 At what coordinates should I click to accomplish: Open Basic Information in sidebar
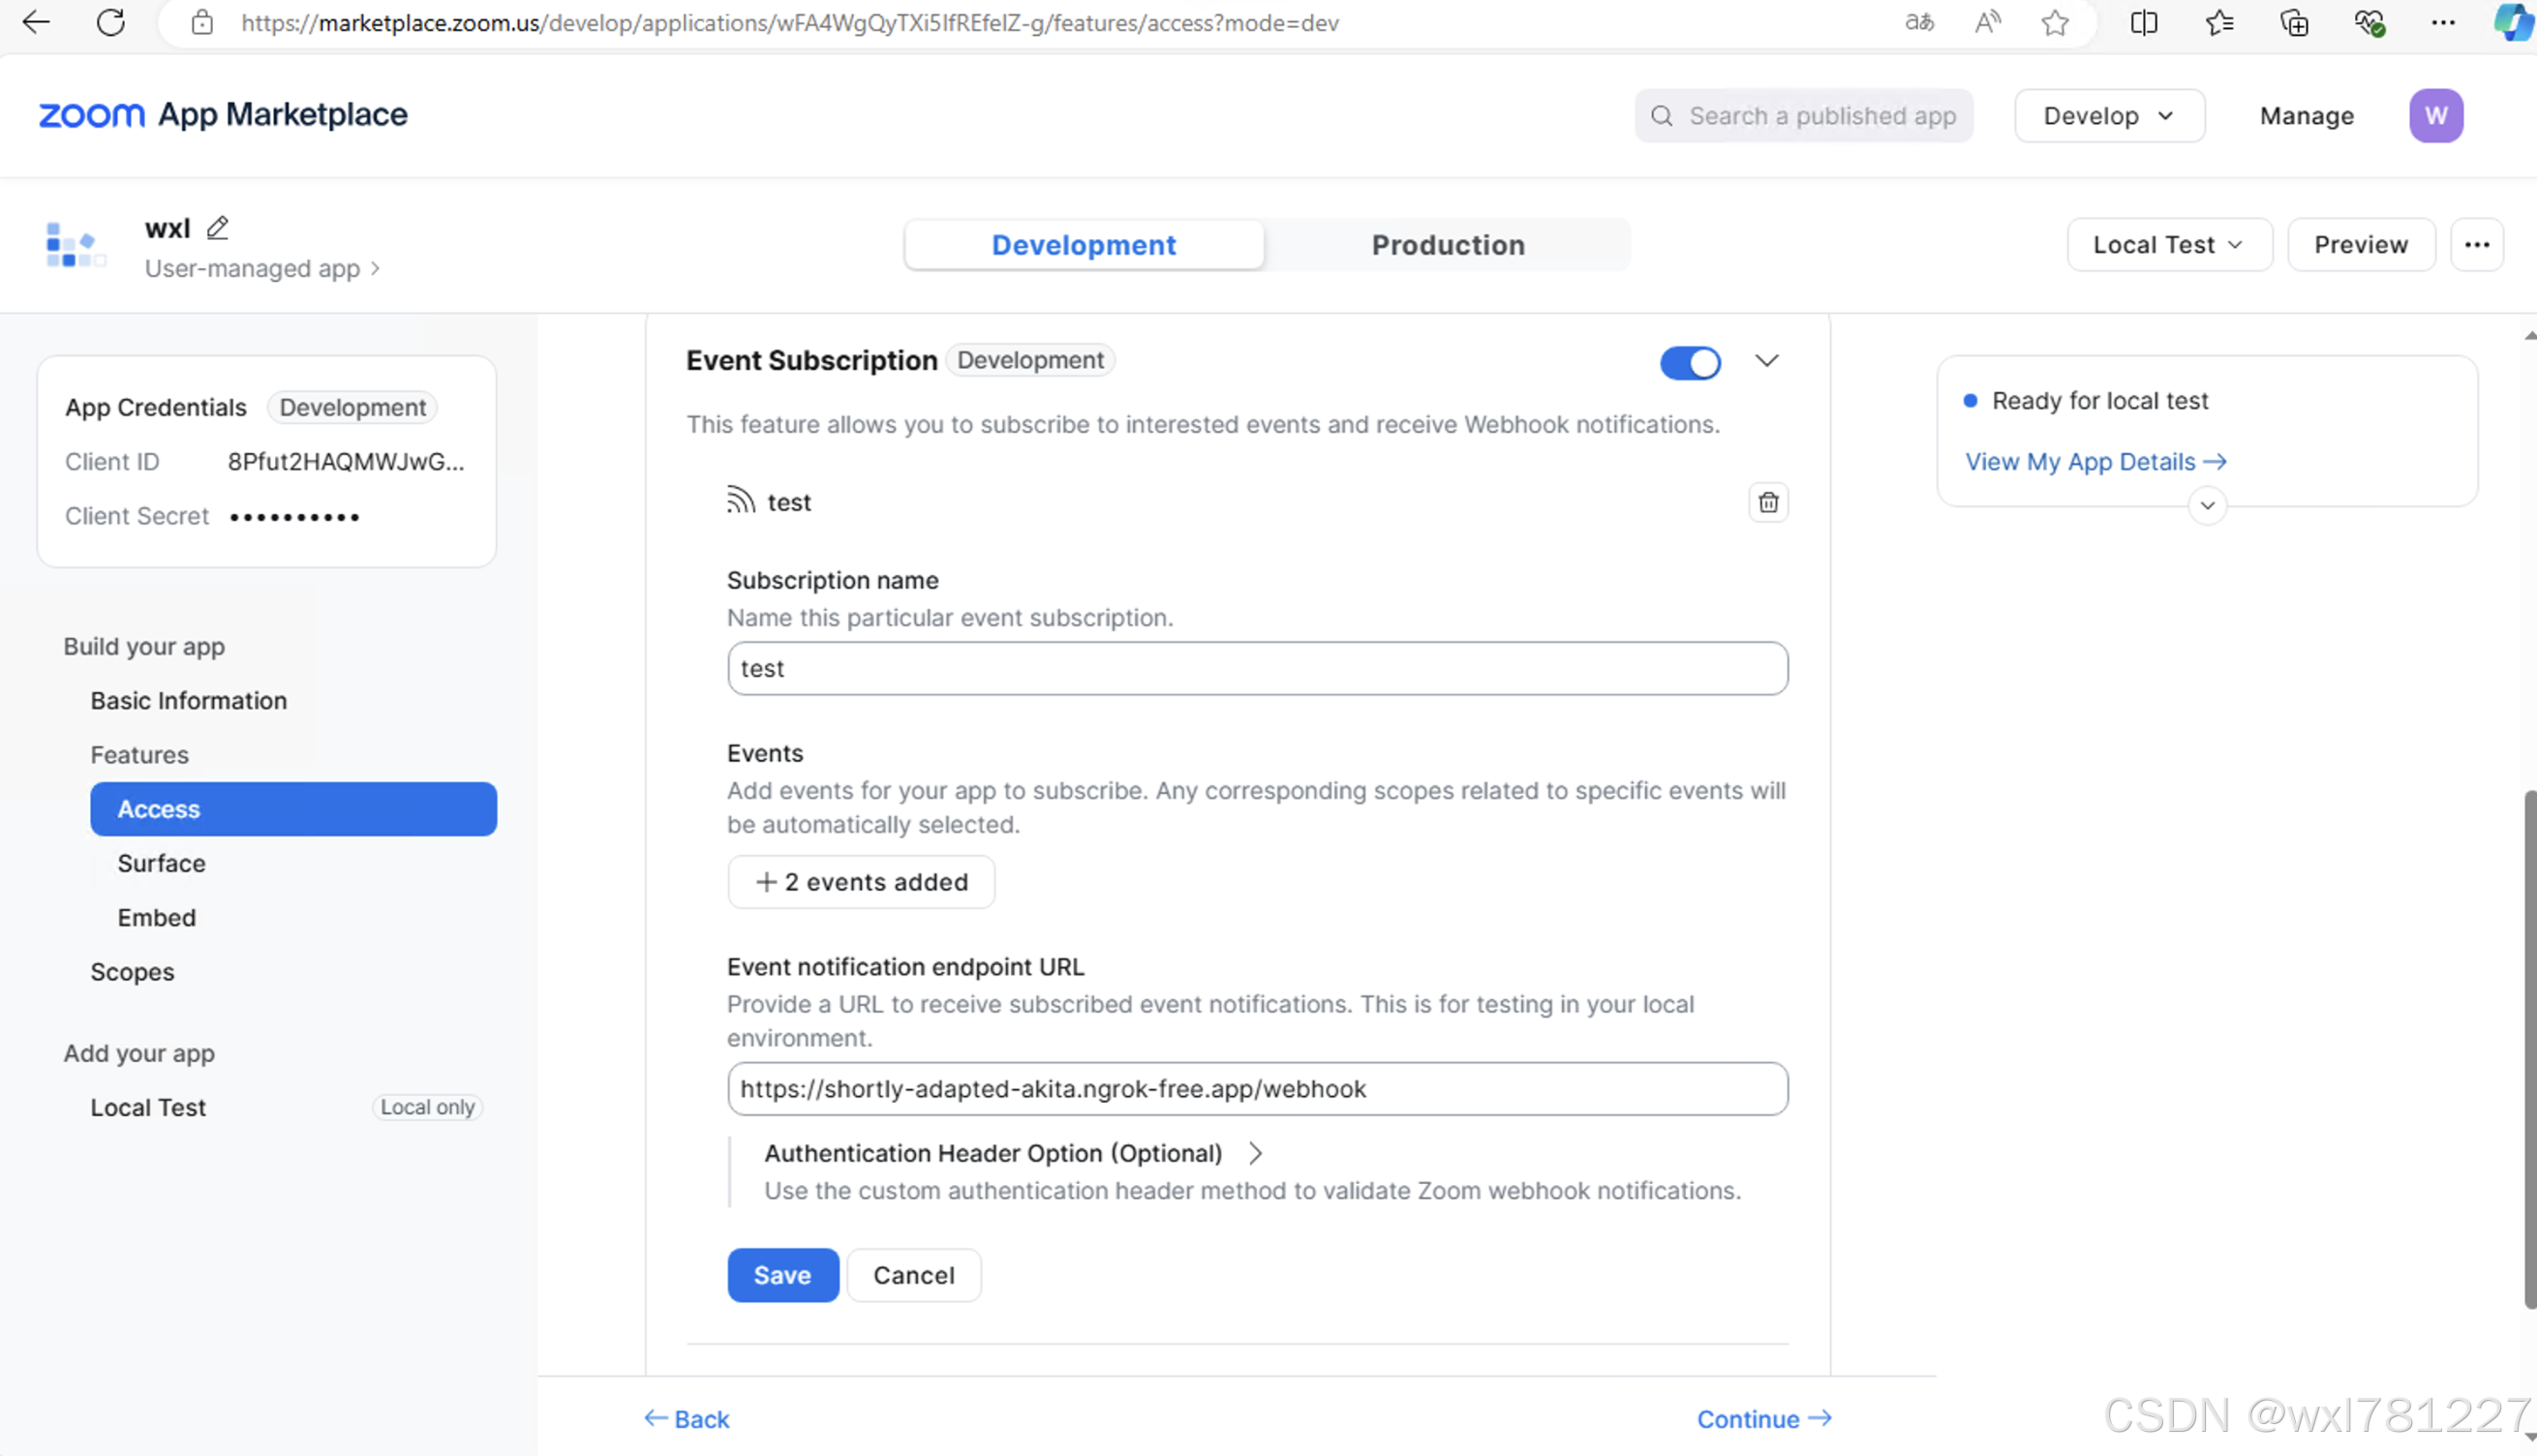[188, 700]
